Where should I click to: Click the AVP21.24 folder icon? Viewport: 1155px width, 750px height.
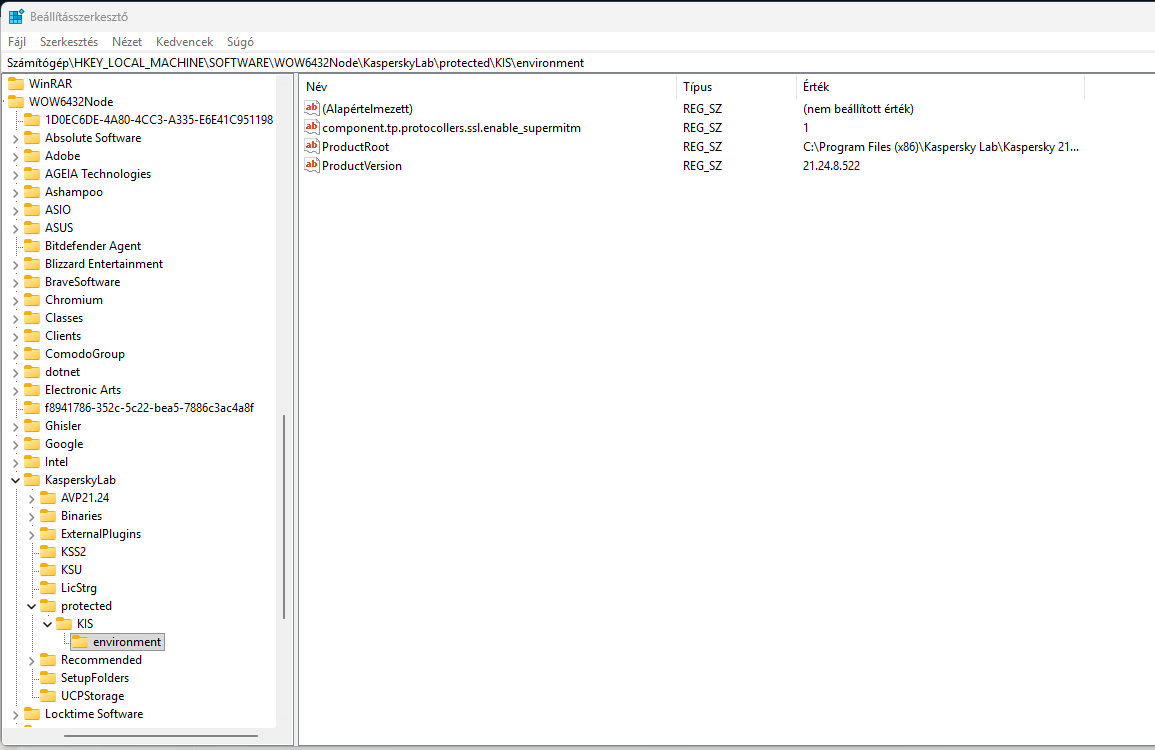[48, 497]
